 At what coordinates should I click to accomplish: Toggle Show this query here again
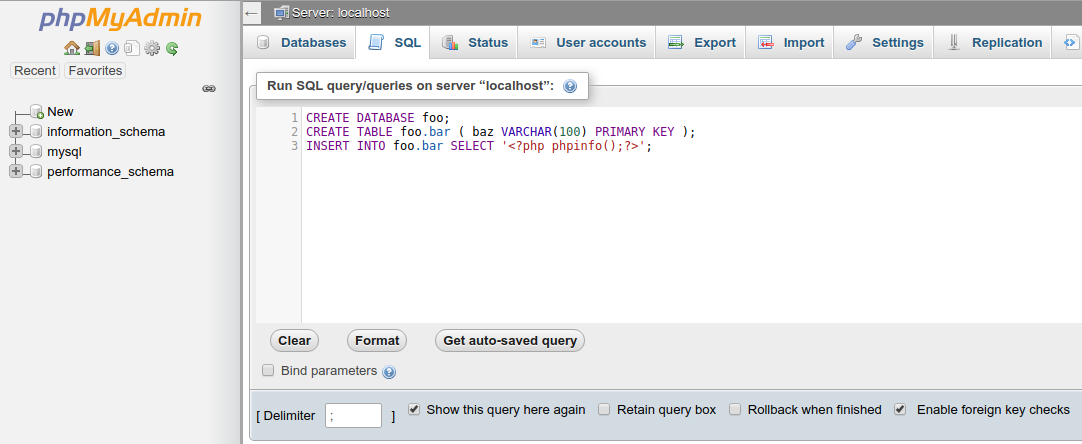point(414,409)
